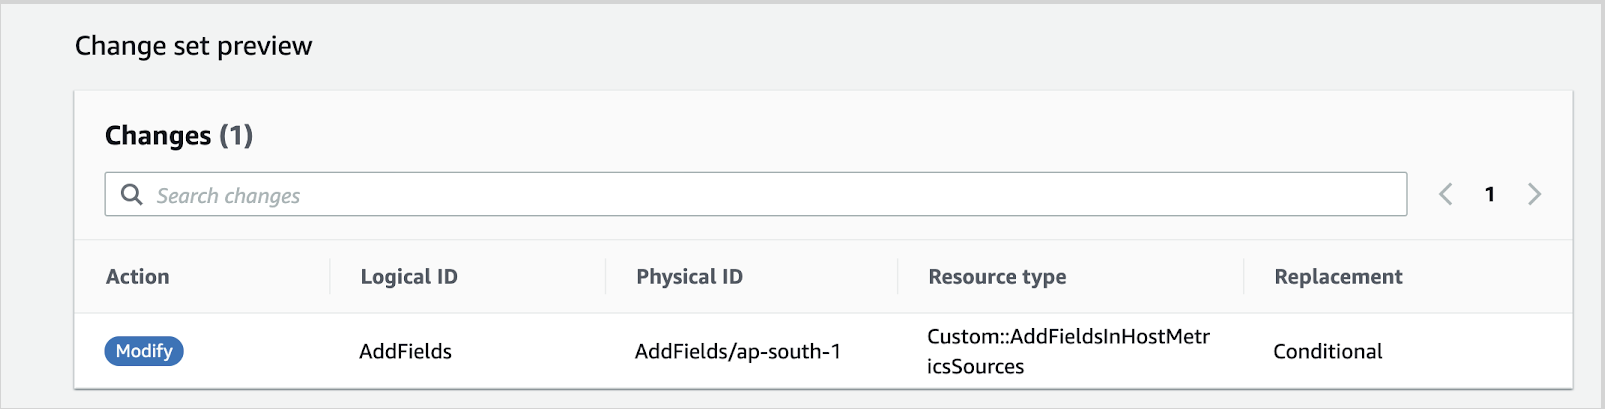Select the AddFields/ap-south-1 physical ID
The image size is (1605, 409).
click(x=737, y=352)
